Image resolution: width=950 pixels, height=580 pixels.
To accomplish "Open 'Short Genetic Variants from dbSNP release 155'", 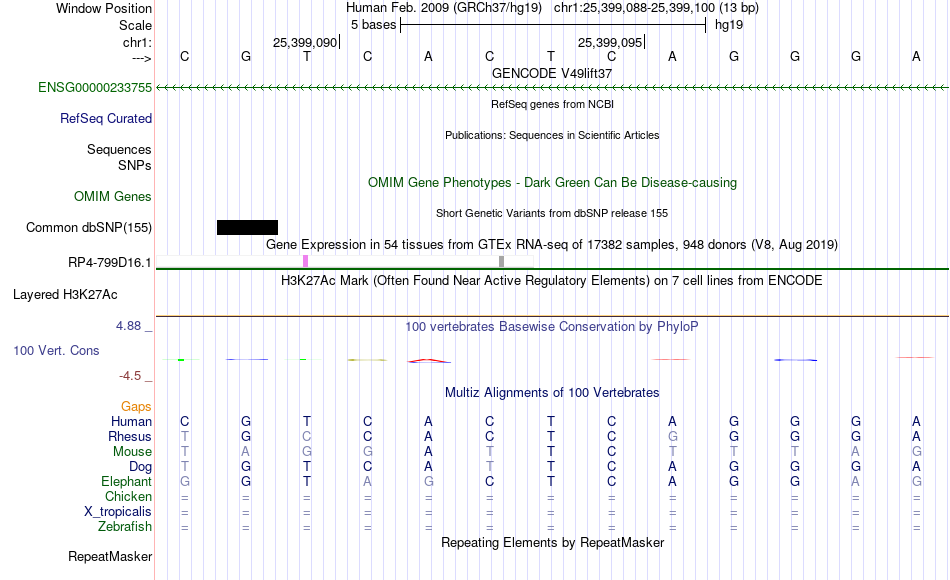I will [552, 213].
